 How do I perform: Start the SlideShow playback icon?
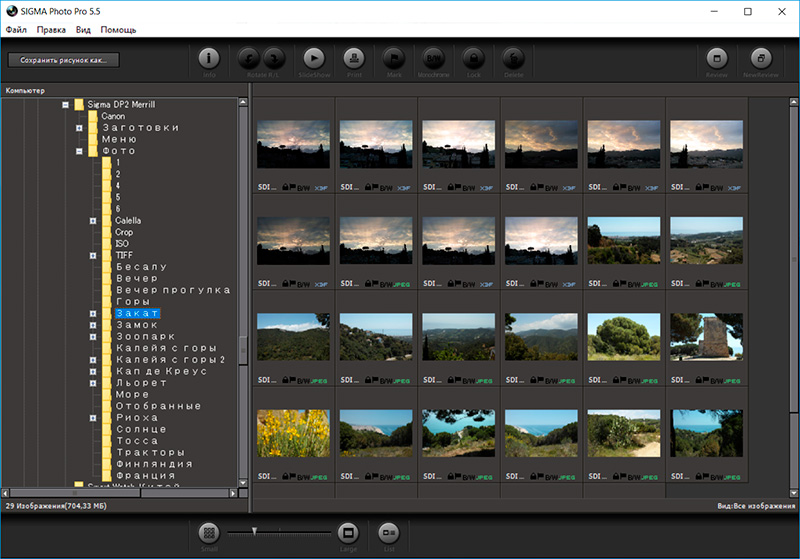coord(313,58)
